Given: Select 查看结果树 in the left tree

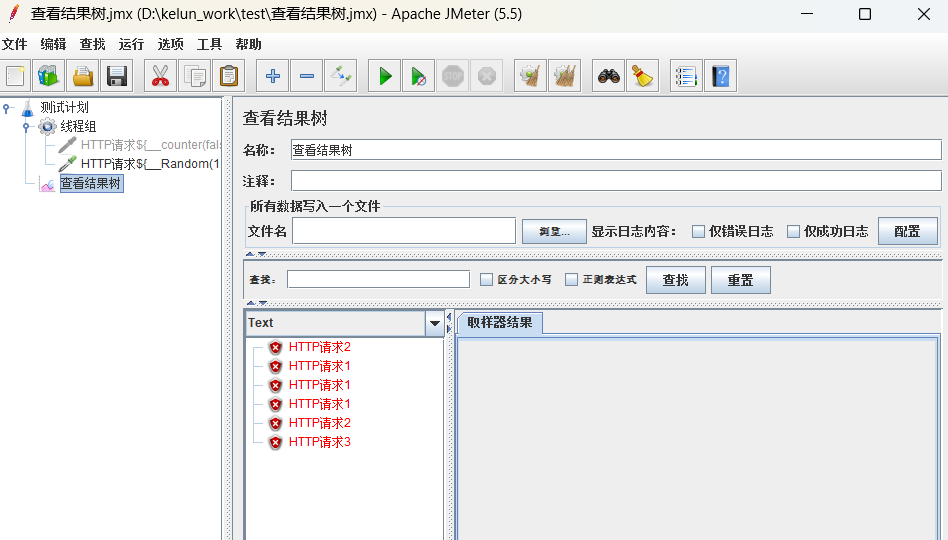Looking at the screenshot, I should 91,183.
